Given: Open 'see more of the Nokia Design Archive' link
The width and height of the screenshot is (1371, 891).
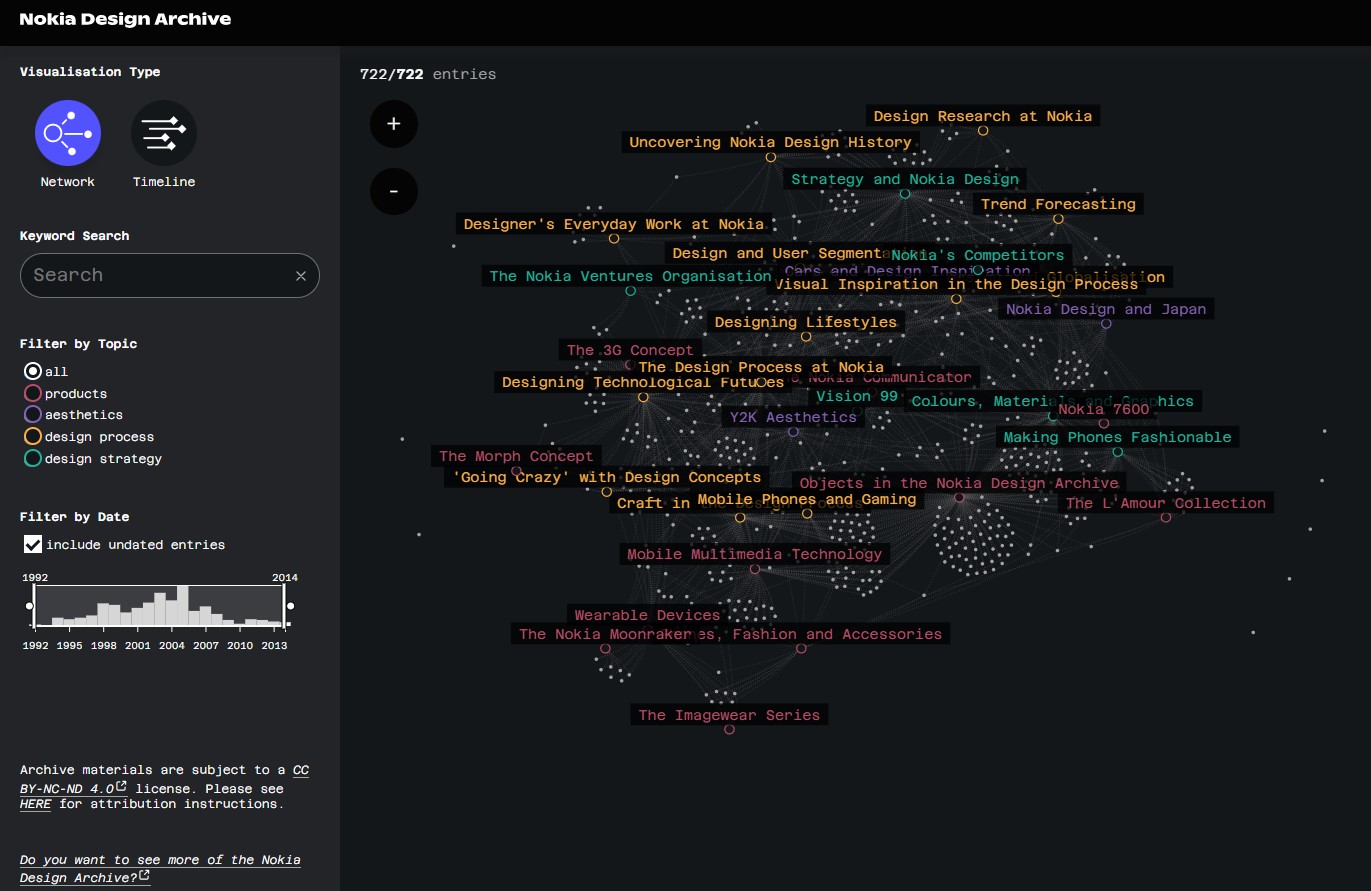Looking at the screenshot, I should coord(160,868).
